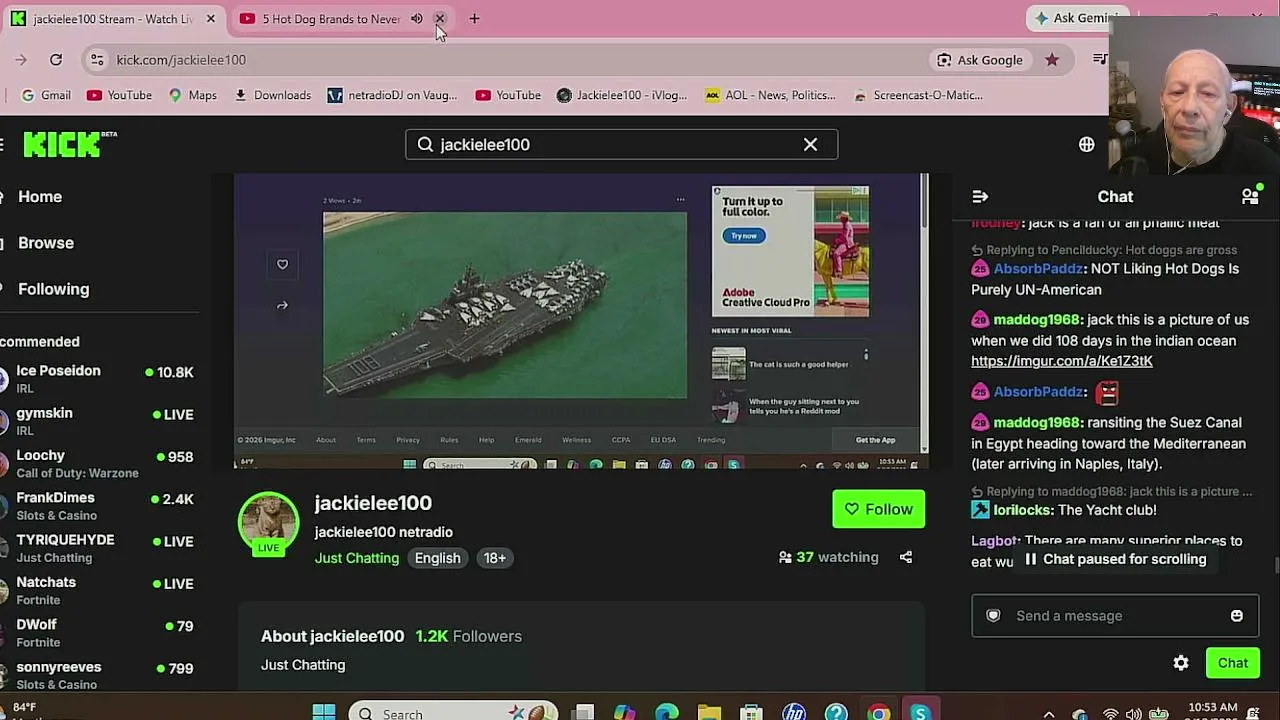This screenshot has height=720, width=1280.
Task: Go to Browse in Kick sidebar
Action: click(46, 243)
